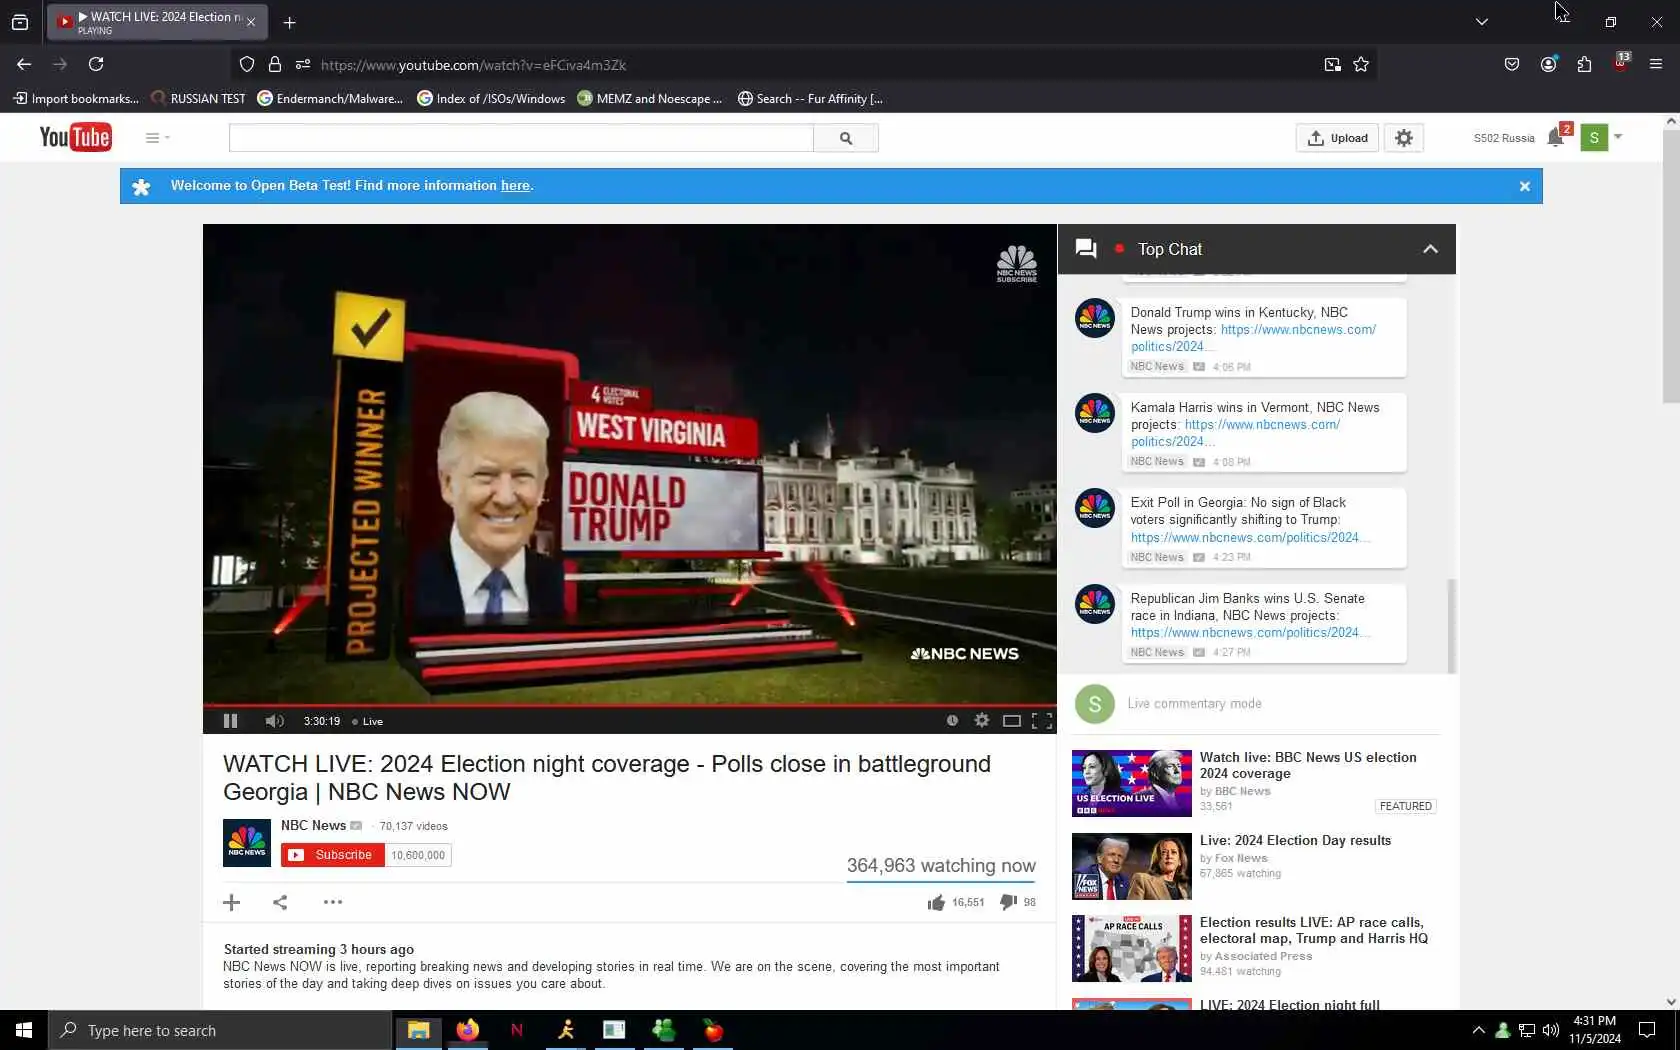The width and height of the screenshot is (1680, 1050).
Task: Open the notifications bell
Action: pyautogui.click(x=1556, y=137)
